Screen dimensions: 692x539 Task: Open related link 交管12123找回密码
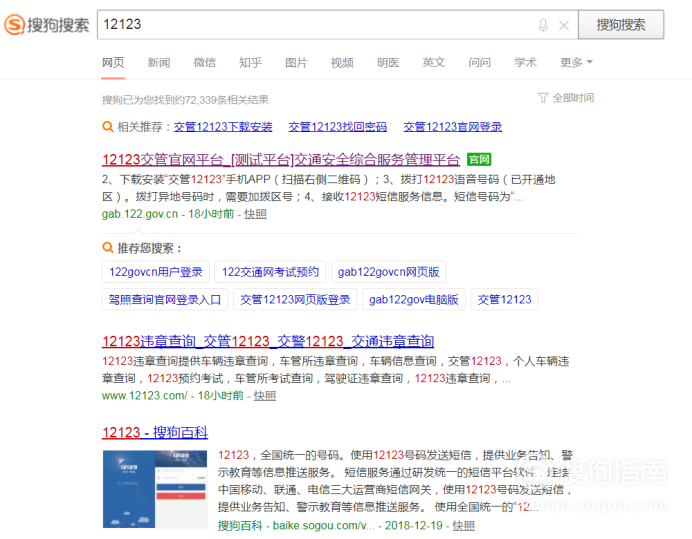pos(338,127)
